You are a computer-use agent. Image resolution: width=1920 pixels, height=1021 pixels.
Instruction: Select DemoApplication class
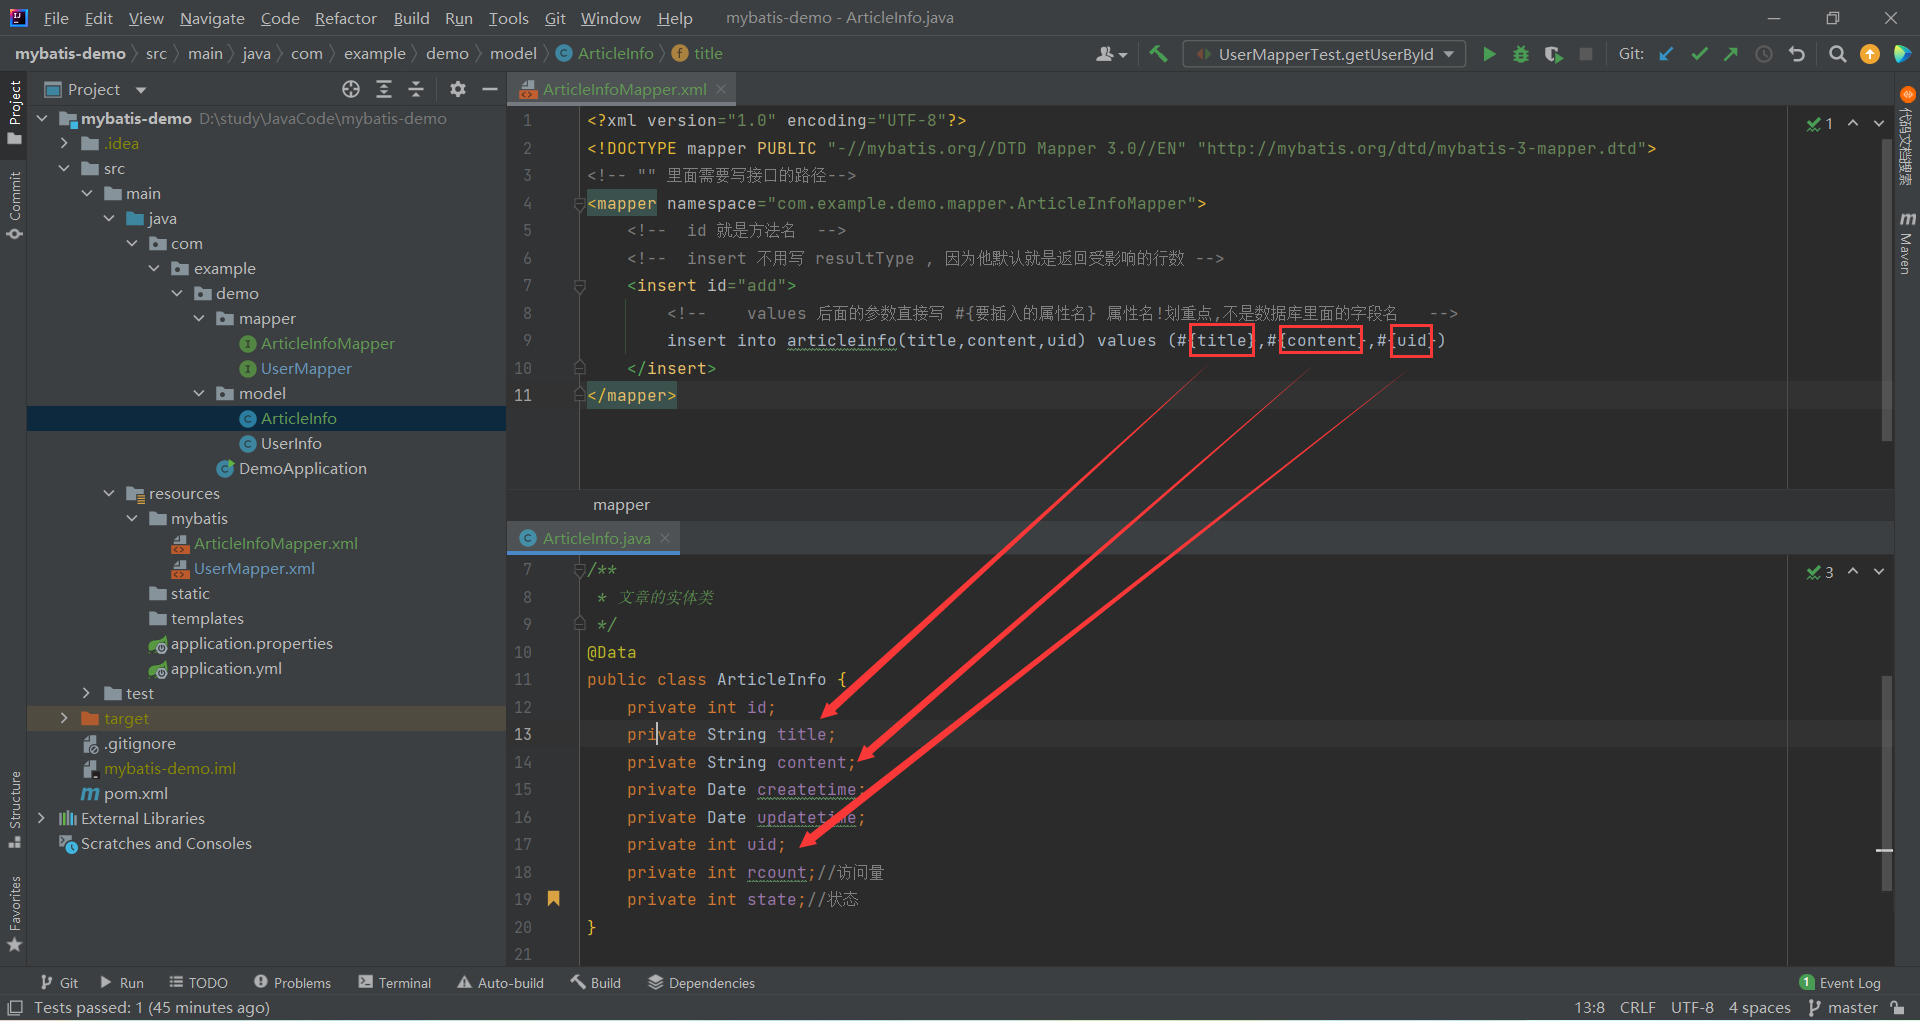(302, 468)
